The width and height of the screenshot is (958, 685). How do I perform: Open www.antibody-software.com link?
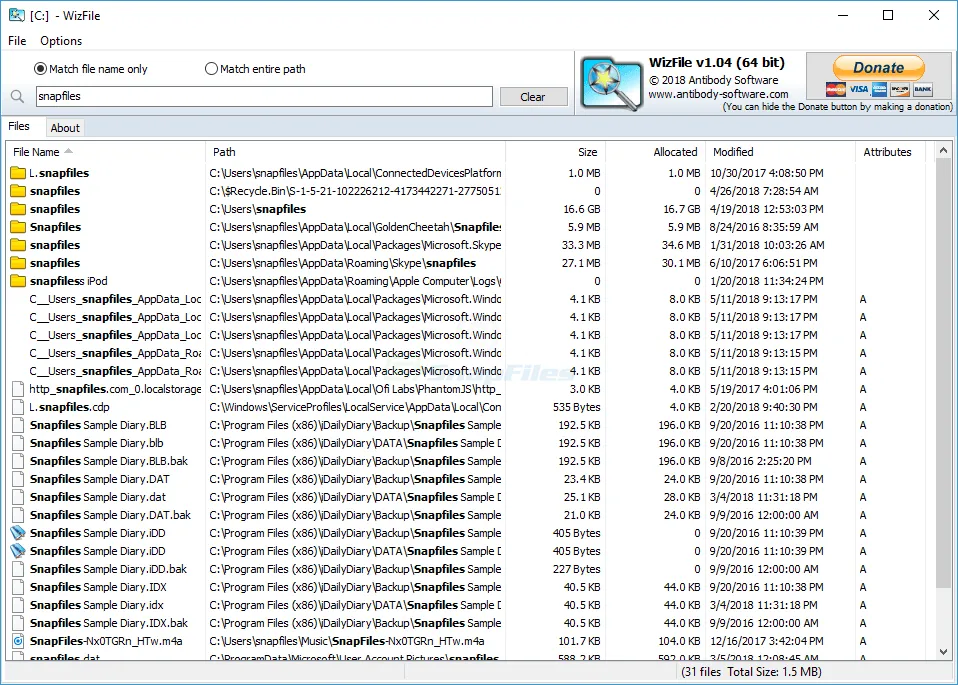click(x=718, y=94)
